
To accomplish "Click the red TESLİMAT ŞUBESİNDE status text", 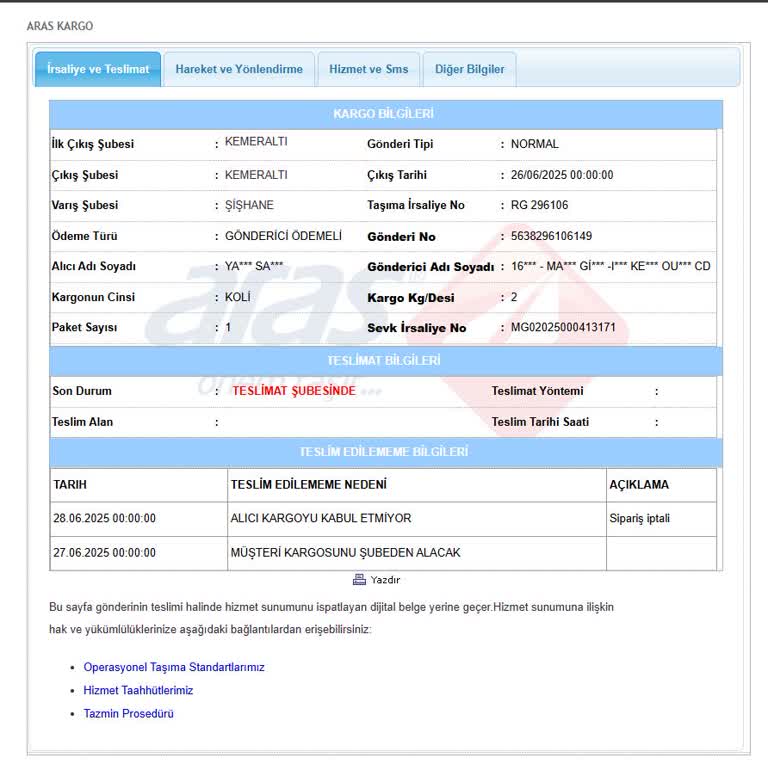I will (x=294, y=391).
